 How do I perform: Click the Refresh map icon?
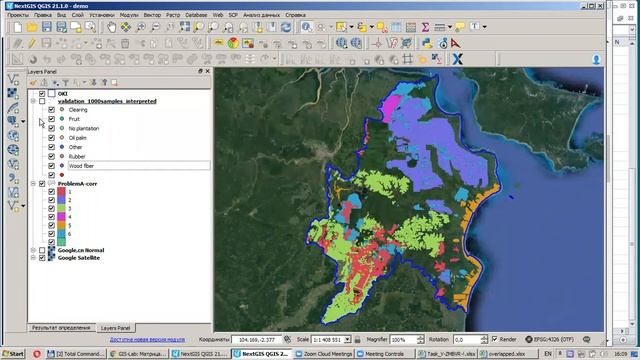pyautogui.click(x=286, y=27)
